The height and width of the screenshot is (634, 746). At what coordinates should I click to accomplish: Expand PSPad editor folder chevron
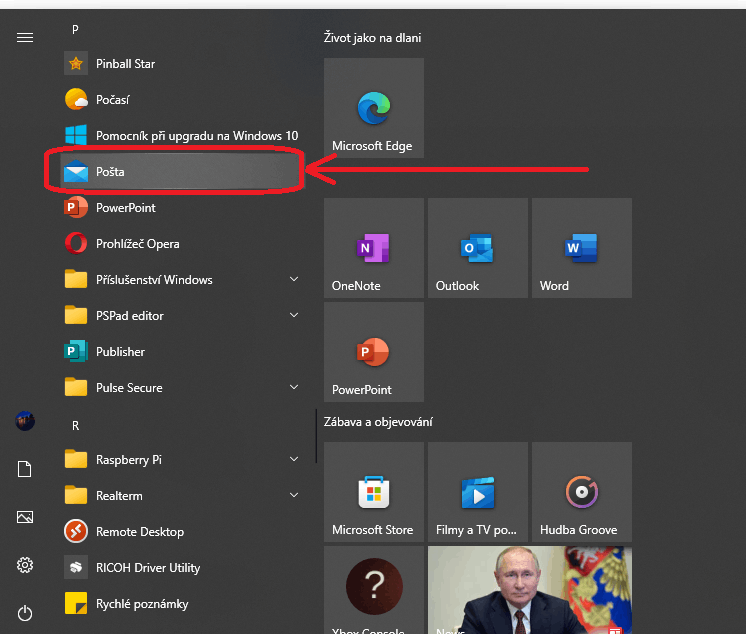294,315
